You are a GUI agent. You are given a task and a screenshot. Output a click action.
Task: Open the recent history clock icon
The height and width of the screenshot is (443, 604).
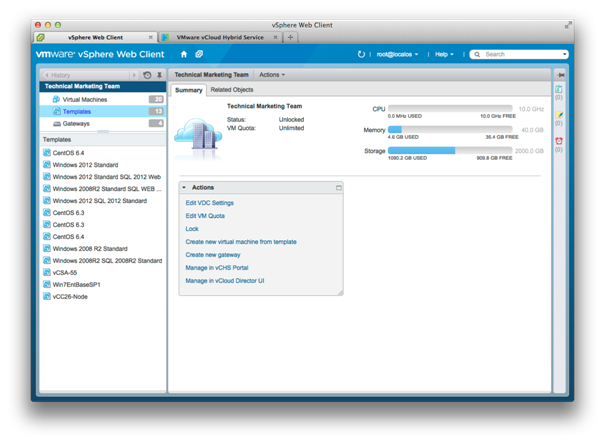tap(147, 75)
